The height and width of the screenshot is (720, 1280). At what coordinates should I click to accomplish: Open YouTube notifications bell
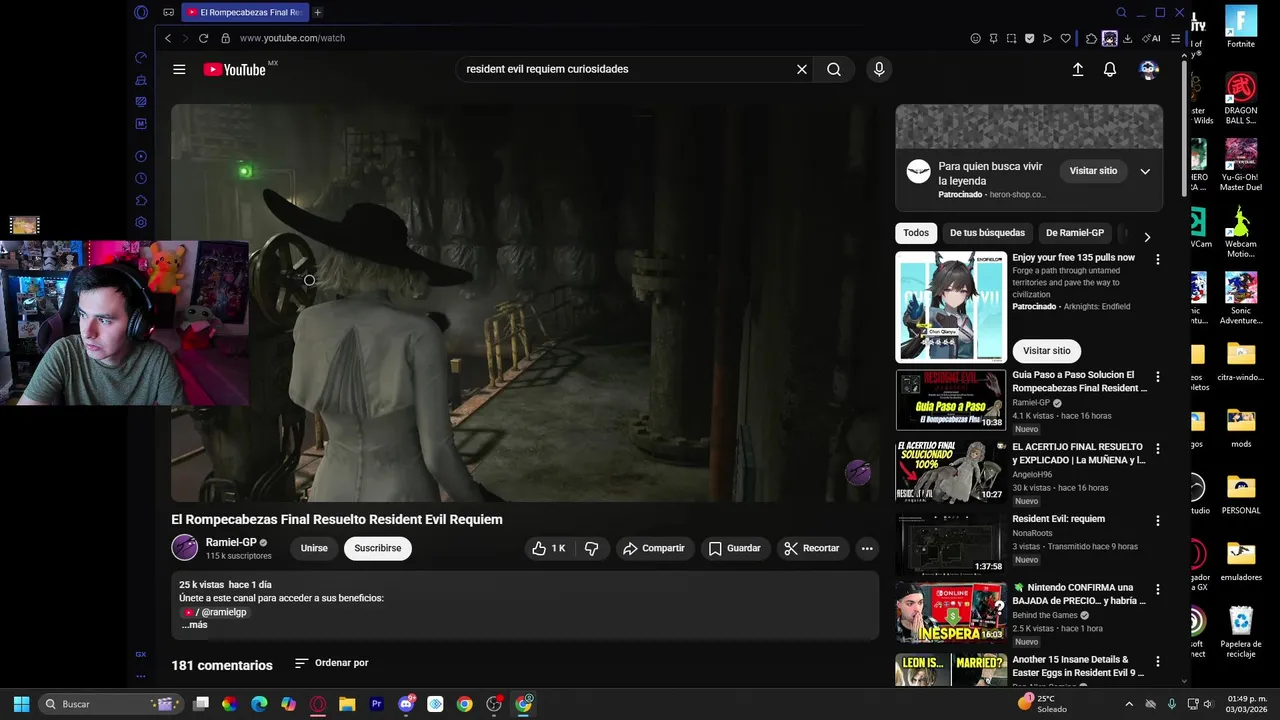pyautogui.click(x=1110, y=69)
